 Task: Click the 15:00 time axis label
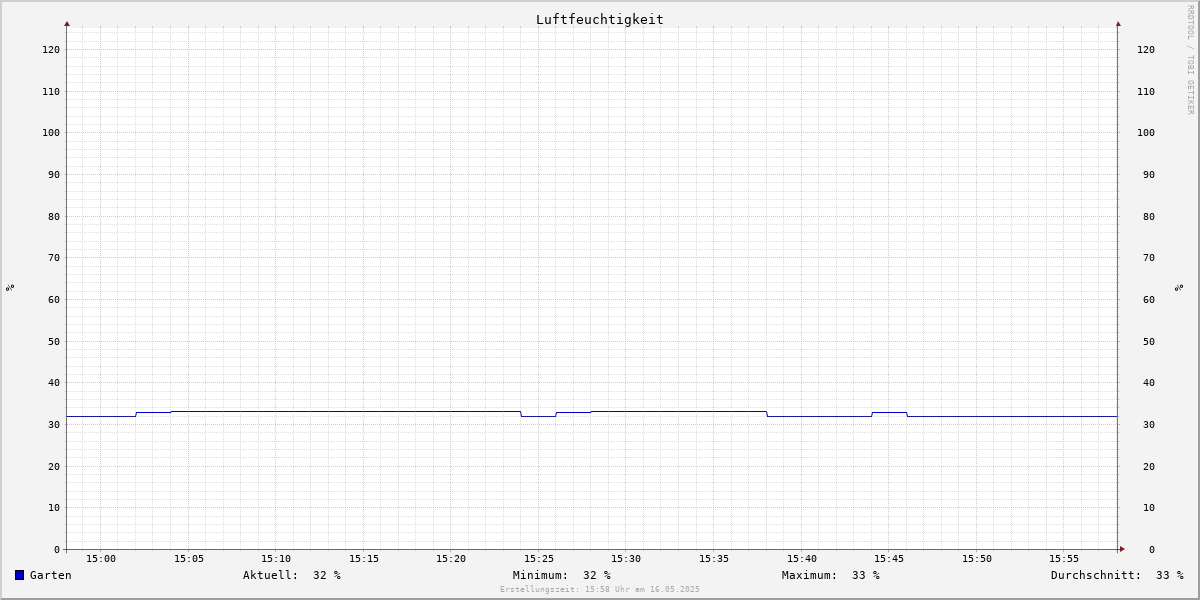pos(101,558)
